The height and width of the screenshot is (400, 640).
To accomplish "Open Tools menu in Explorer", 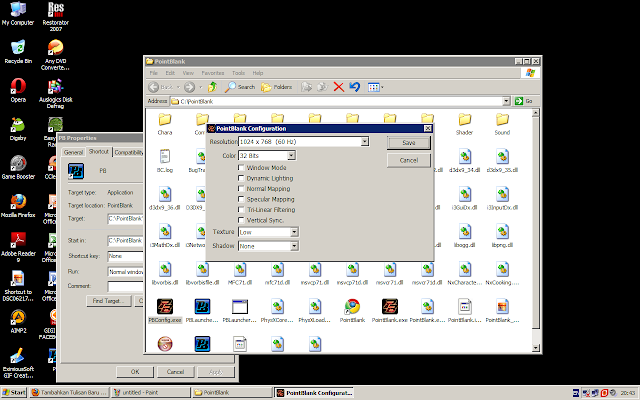I will click(x=238, y=73).
